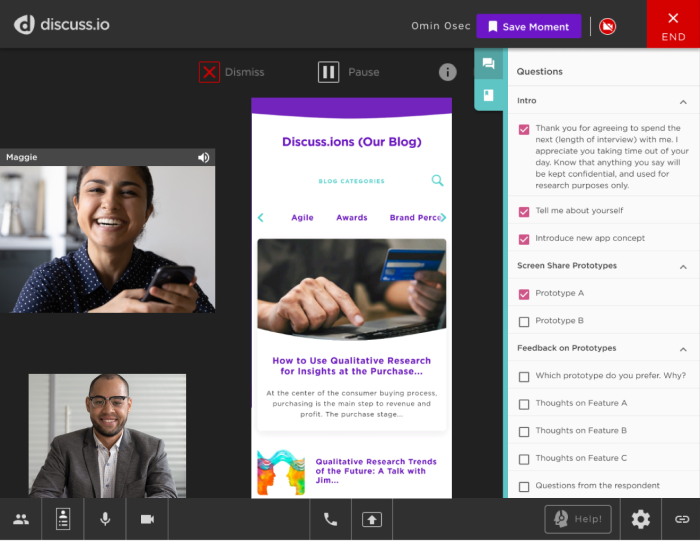Click the link icon in bottom bar
Viewport: 700px width, 541px height.
tap(682, 519)
